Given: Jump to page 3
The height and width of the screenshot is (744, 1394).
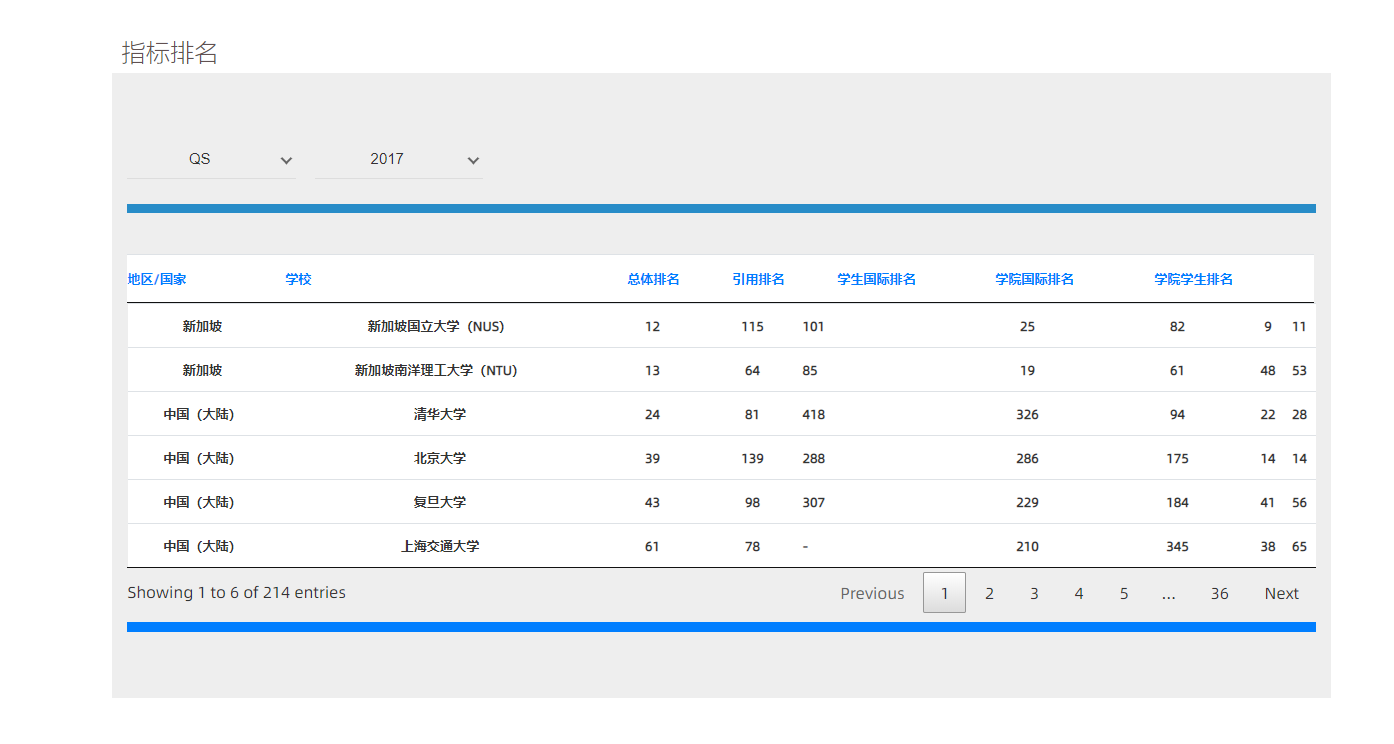Looking at the screenshot, I should click(1034, 593).
